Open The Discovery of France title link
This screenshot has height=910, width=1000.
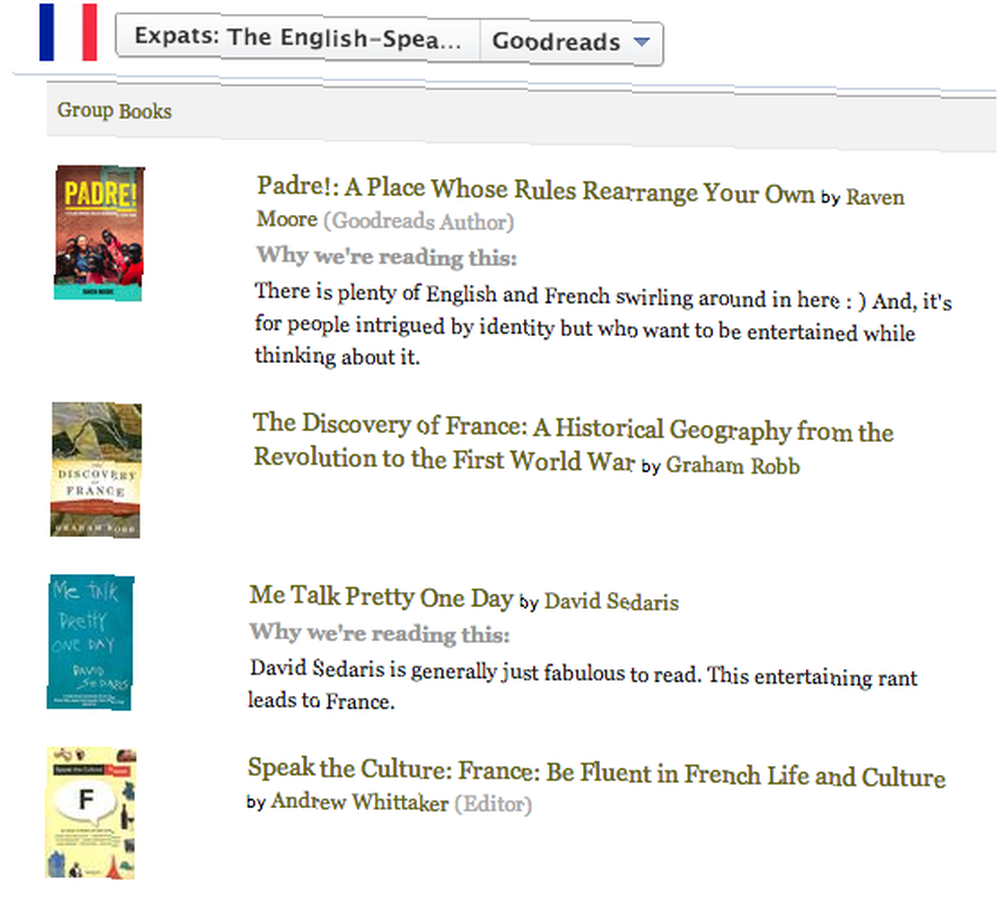(x=573, y=441)
